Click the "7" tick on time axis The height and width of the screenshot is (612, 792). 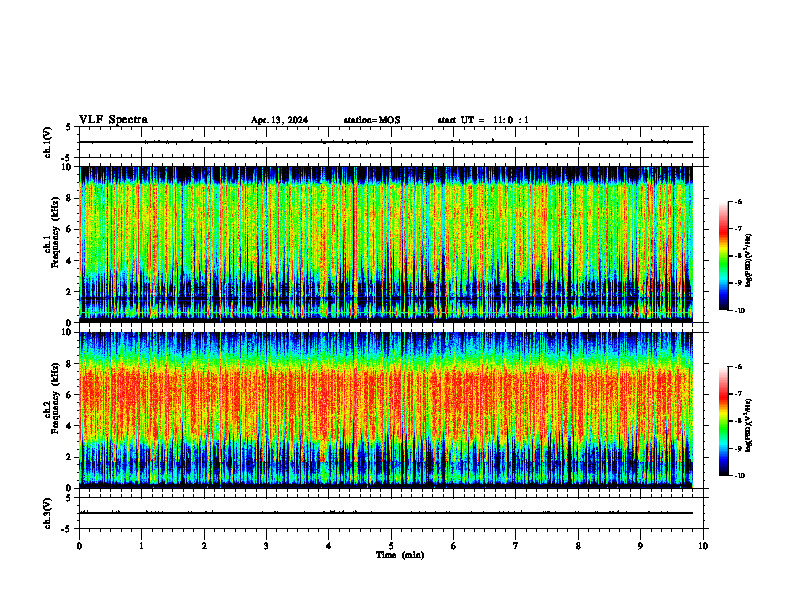pyautogui.click(x=516, y=546)
